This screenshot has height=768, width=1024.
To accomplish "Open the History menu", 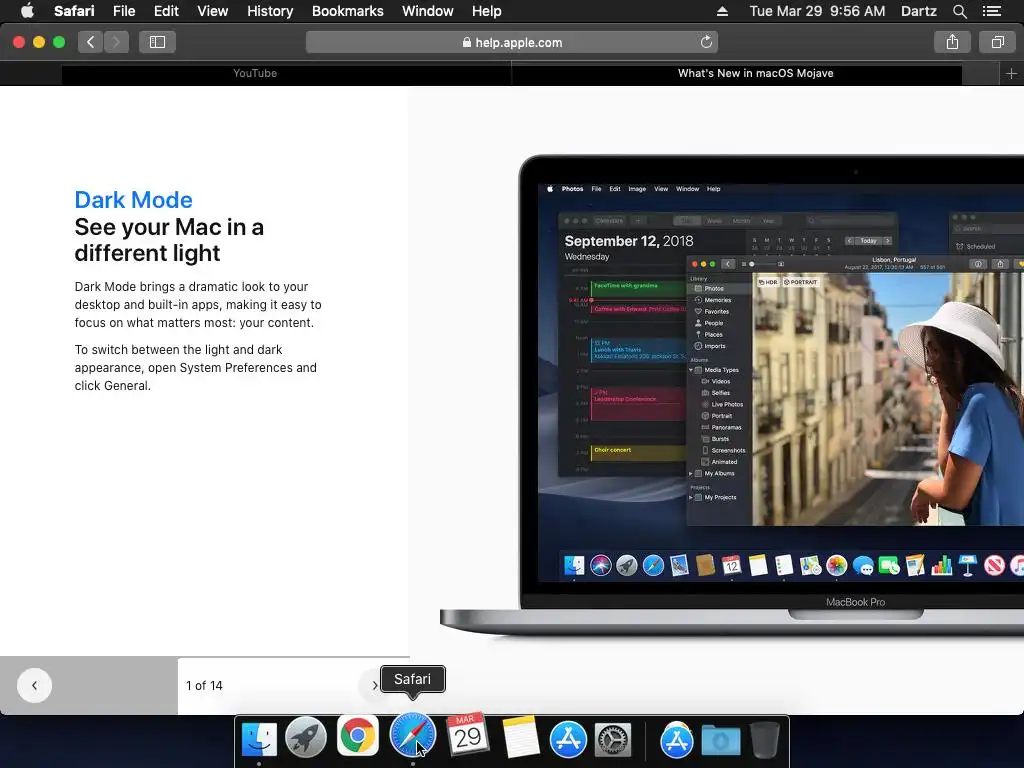I will [x=270, y=11].
